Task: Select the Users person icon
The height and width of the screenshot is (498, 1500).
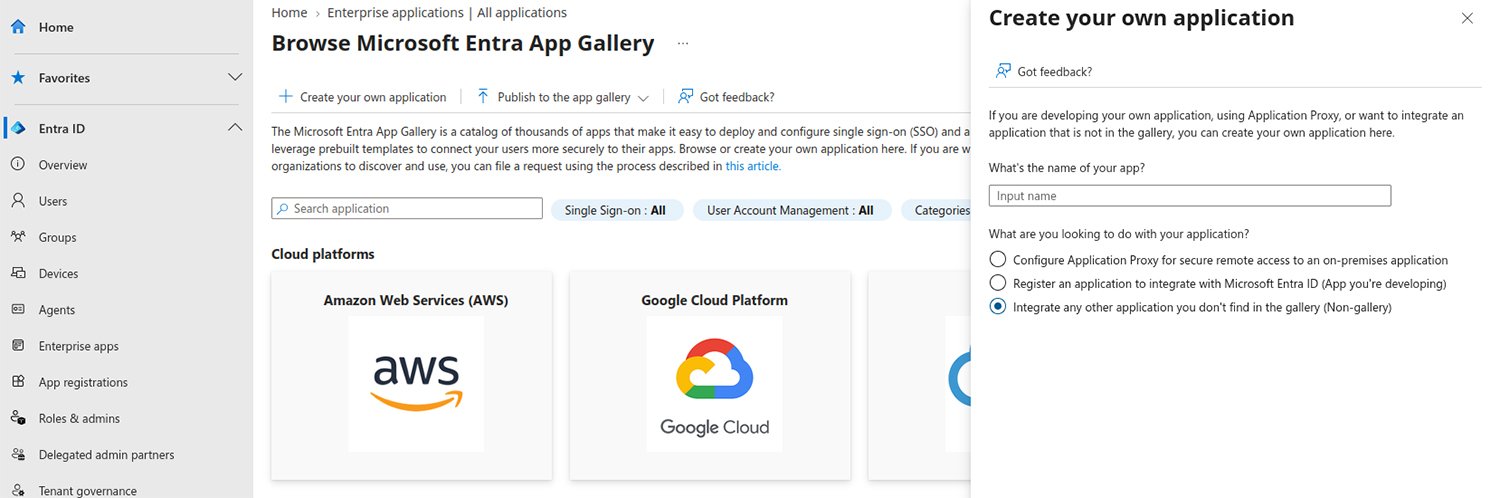Action: [x=17, y=200]
